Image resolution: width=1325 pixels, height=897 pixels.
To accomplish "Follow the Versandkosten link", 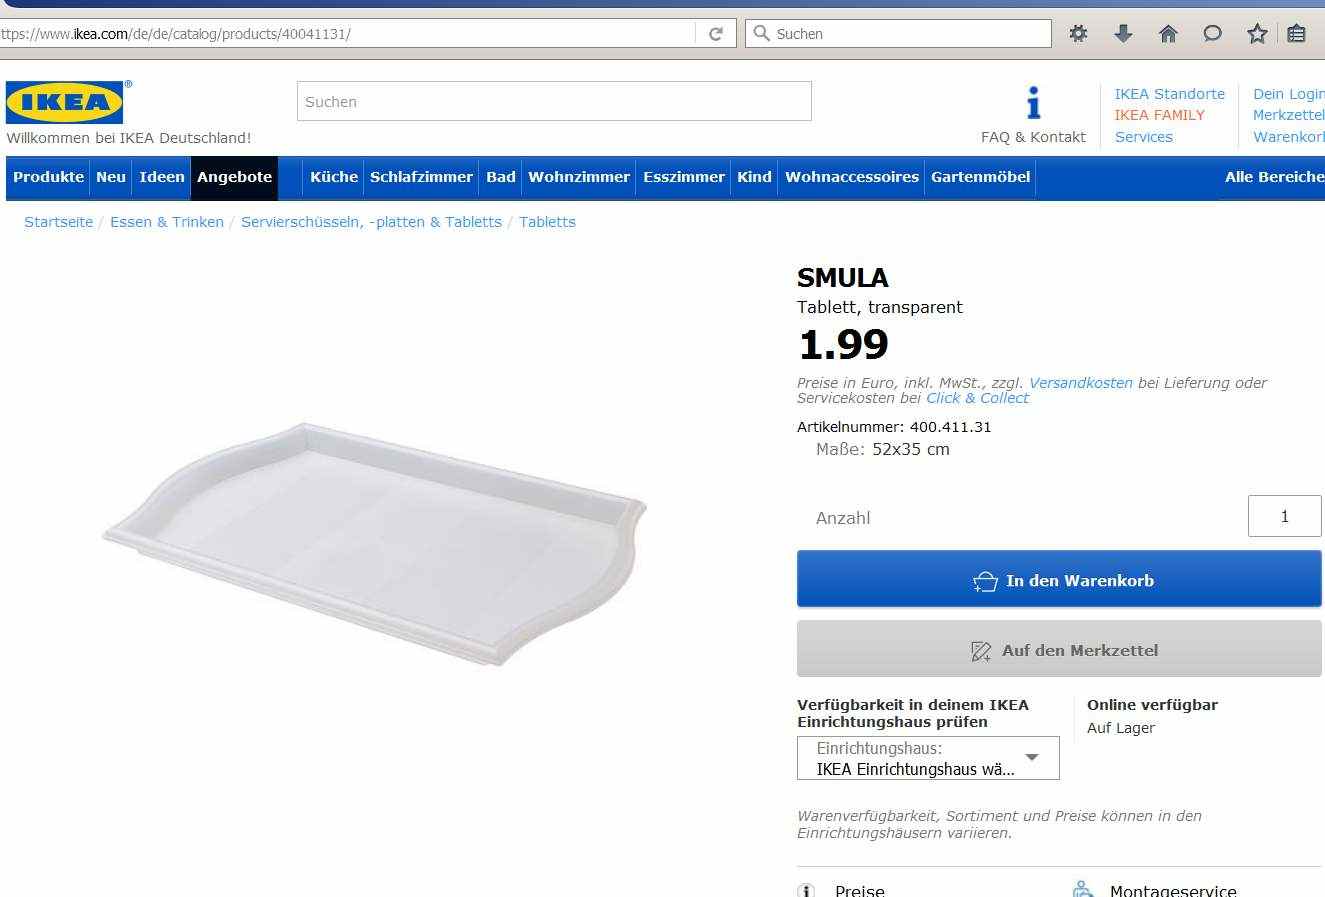I will point(1081,383).
